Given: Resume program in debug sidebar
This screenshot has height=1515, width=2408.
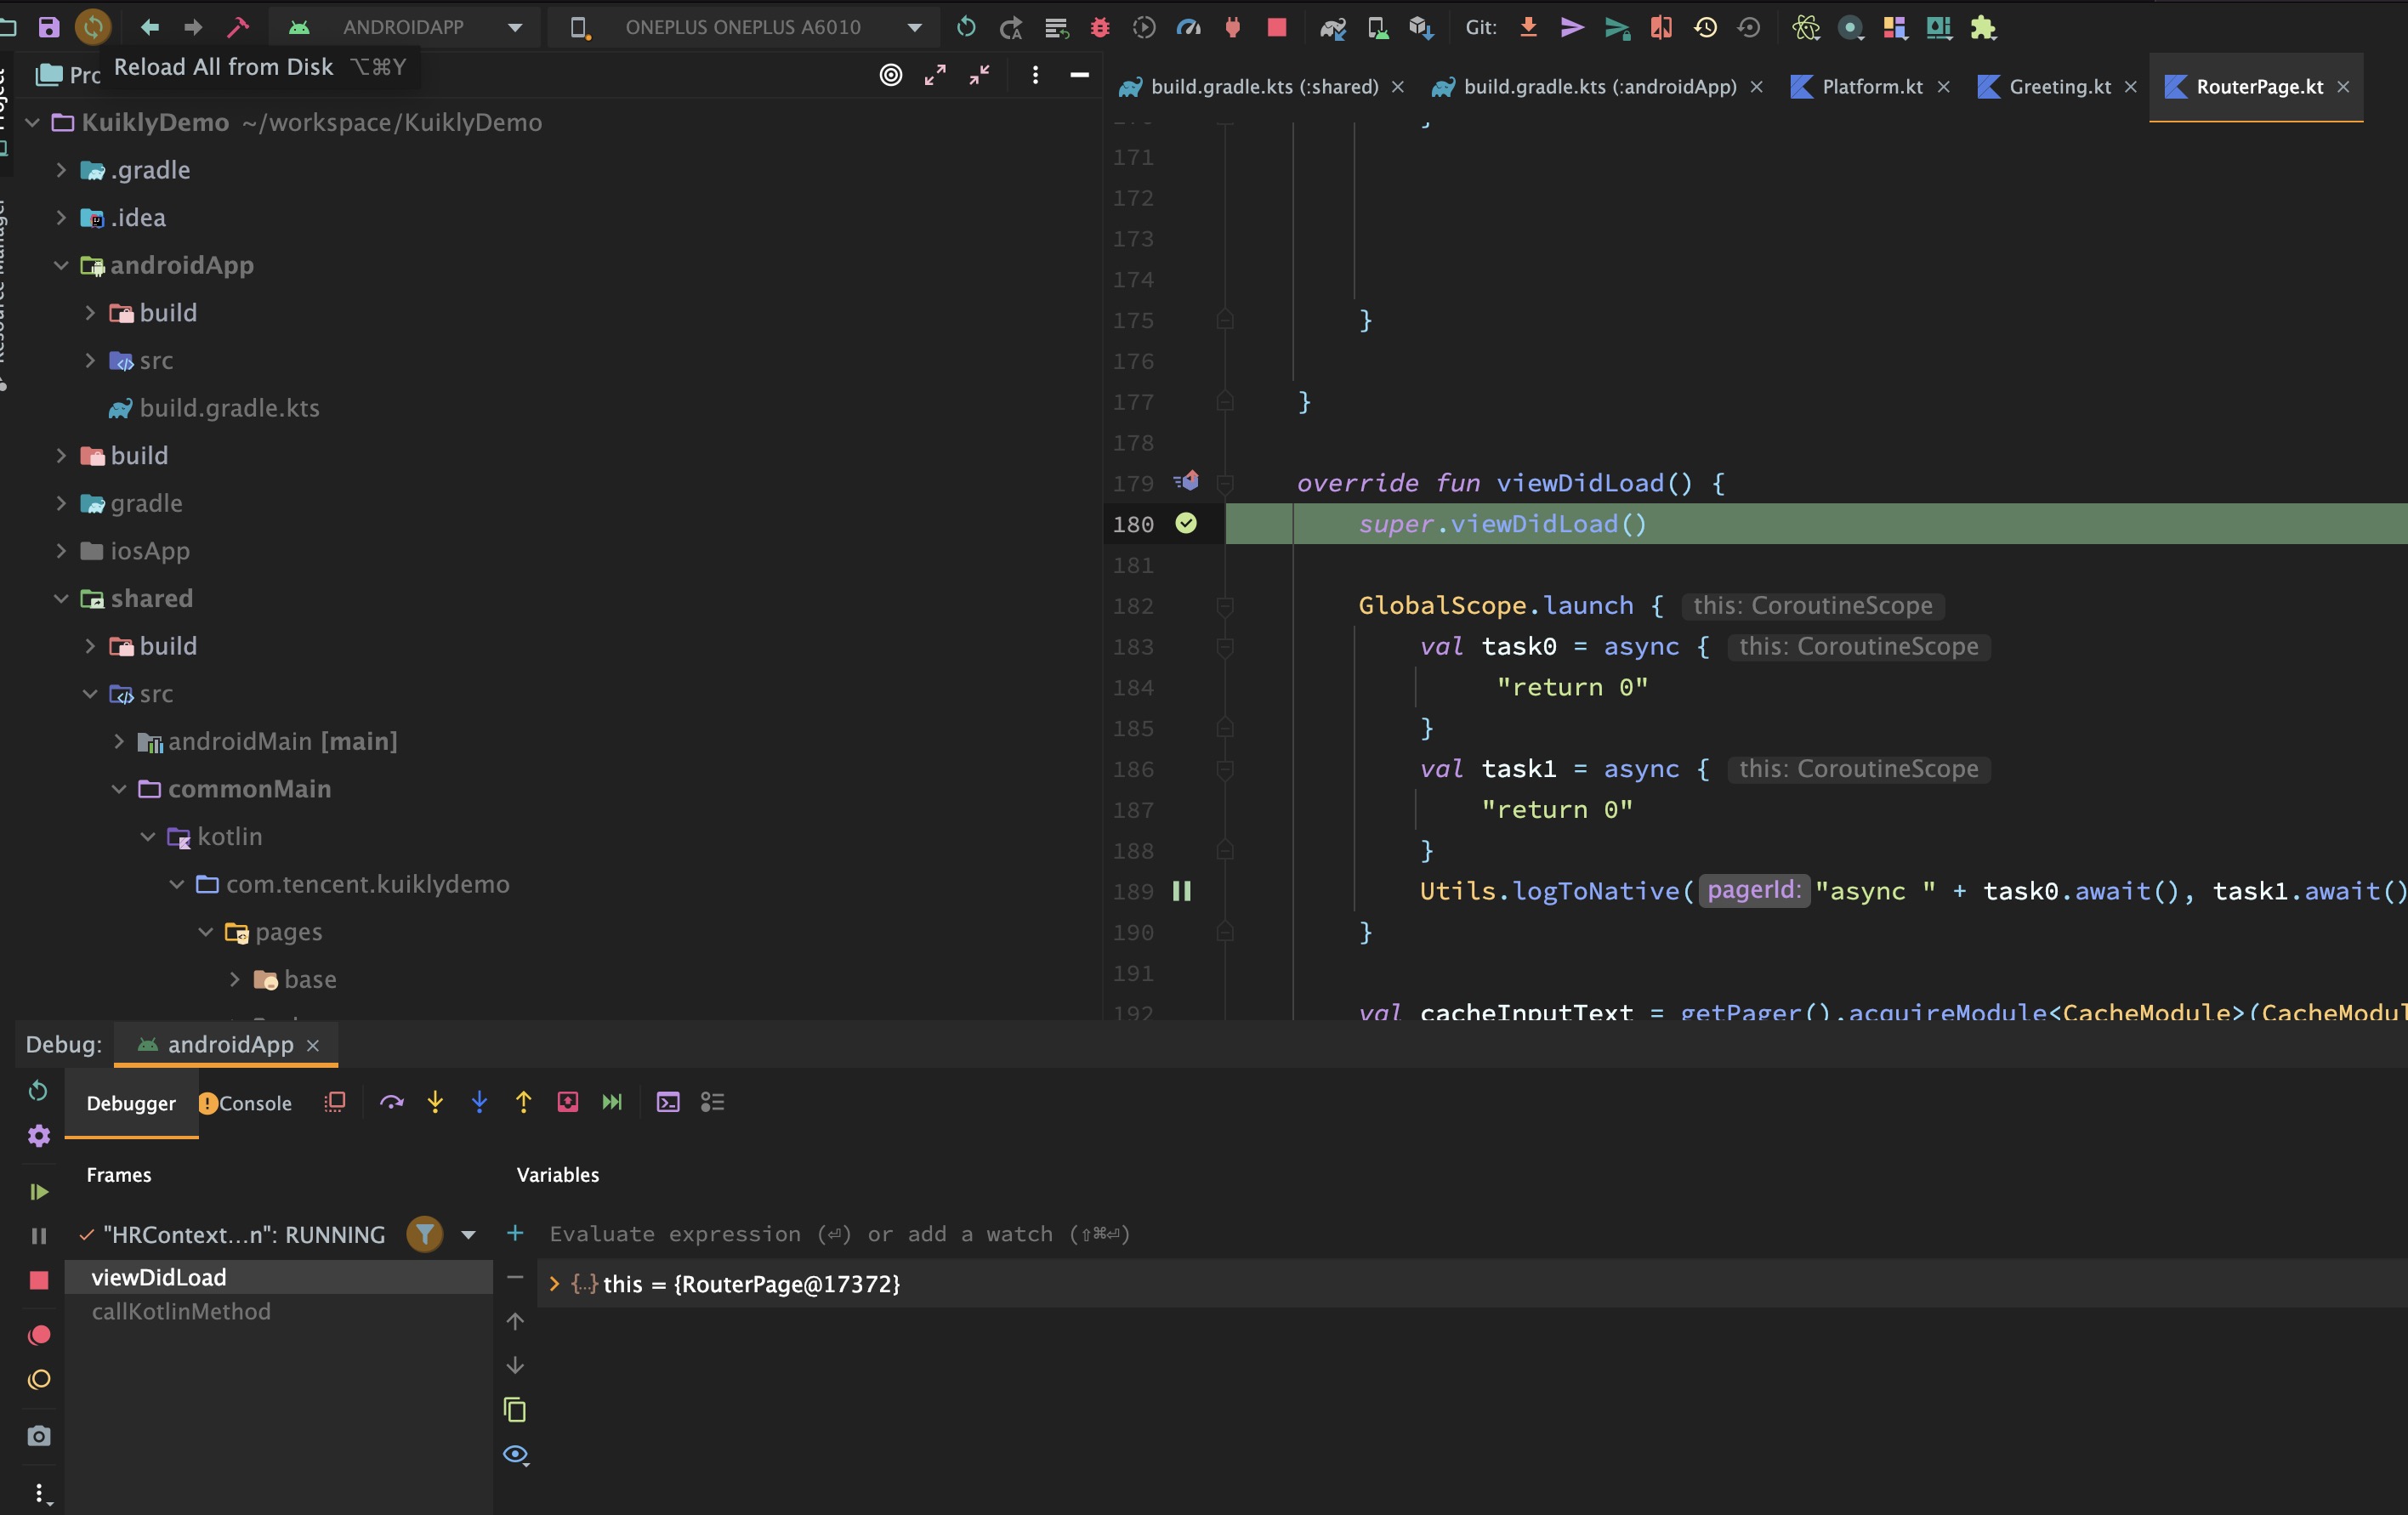Looking at the screenshot, I should tap(39, 1191).
